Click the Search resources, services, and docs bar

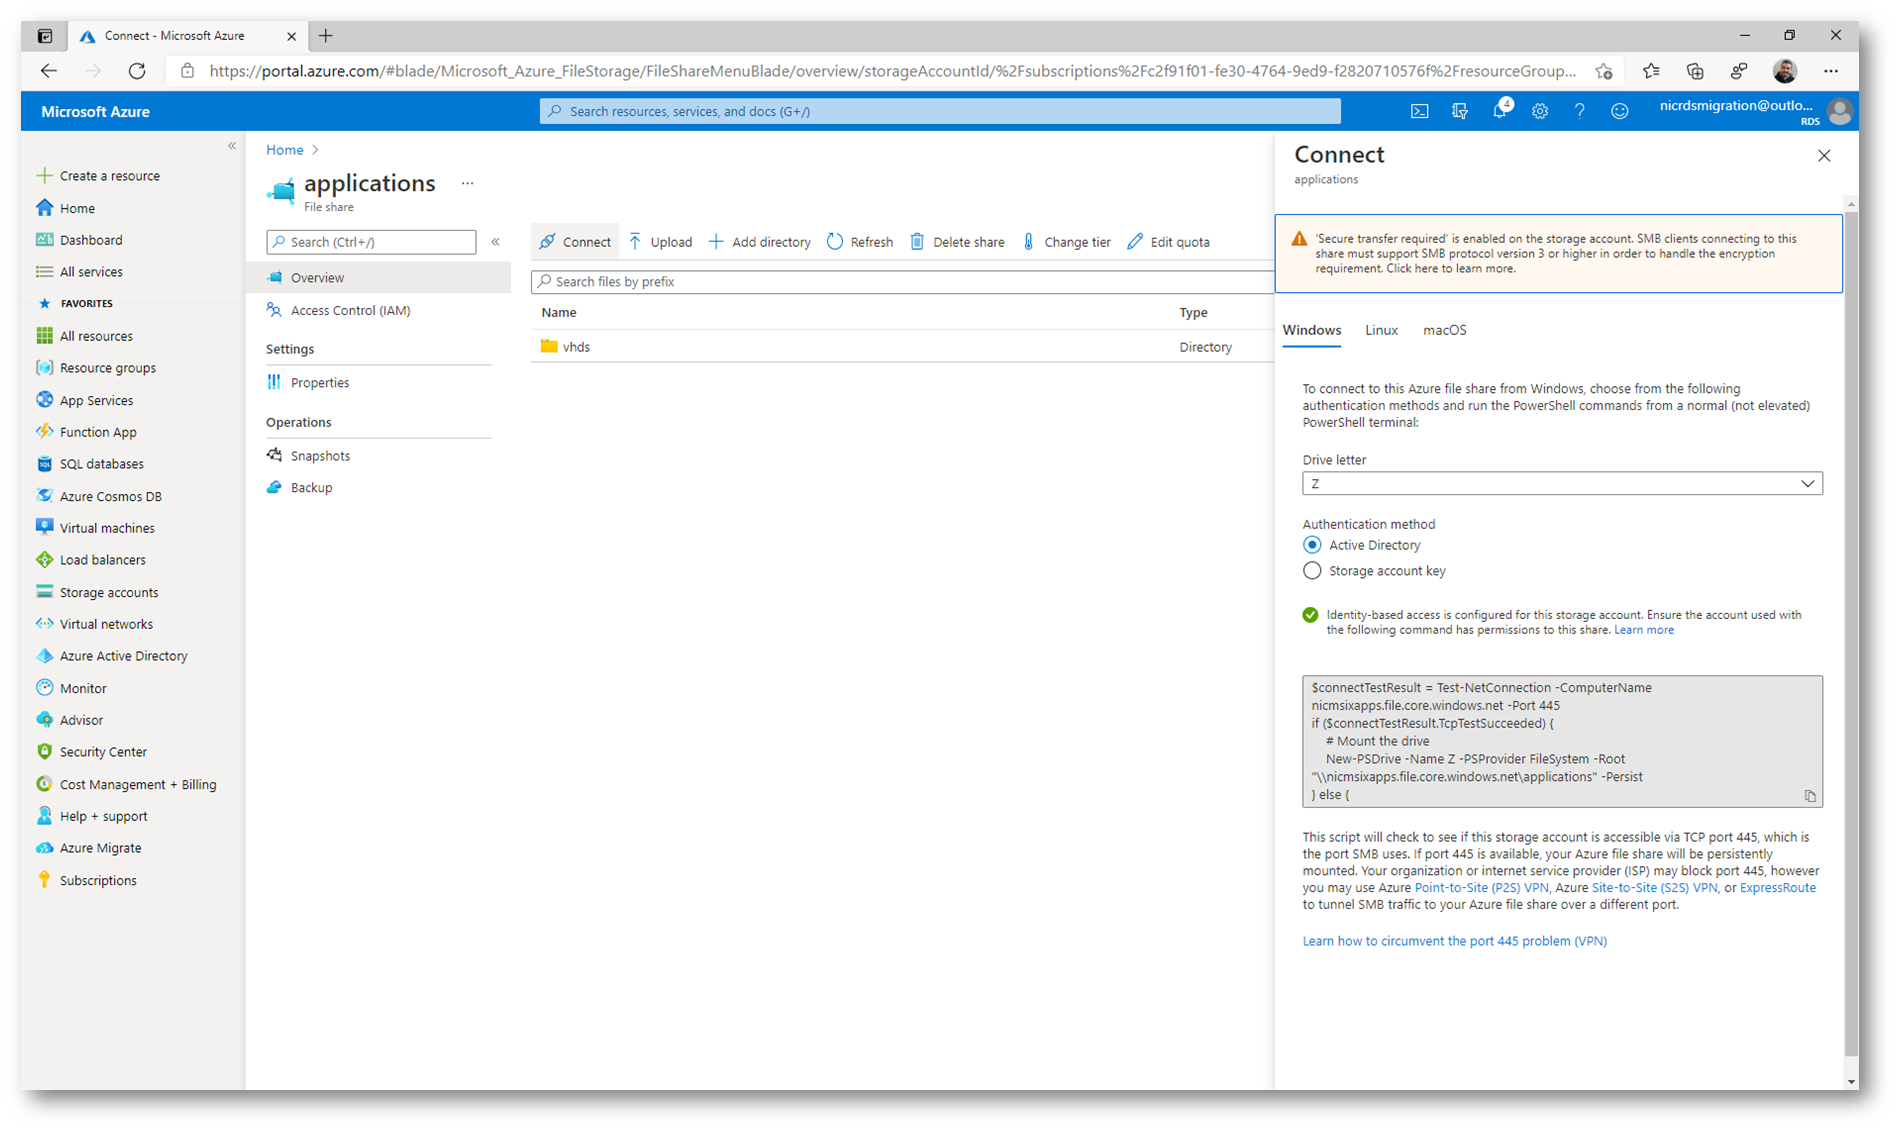tap(940, 111)
